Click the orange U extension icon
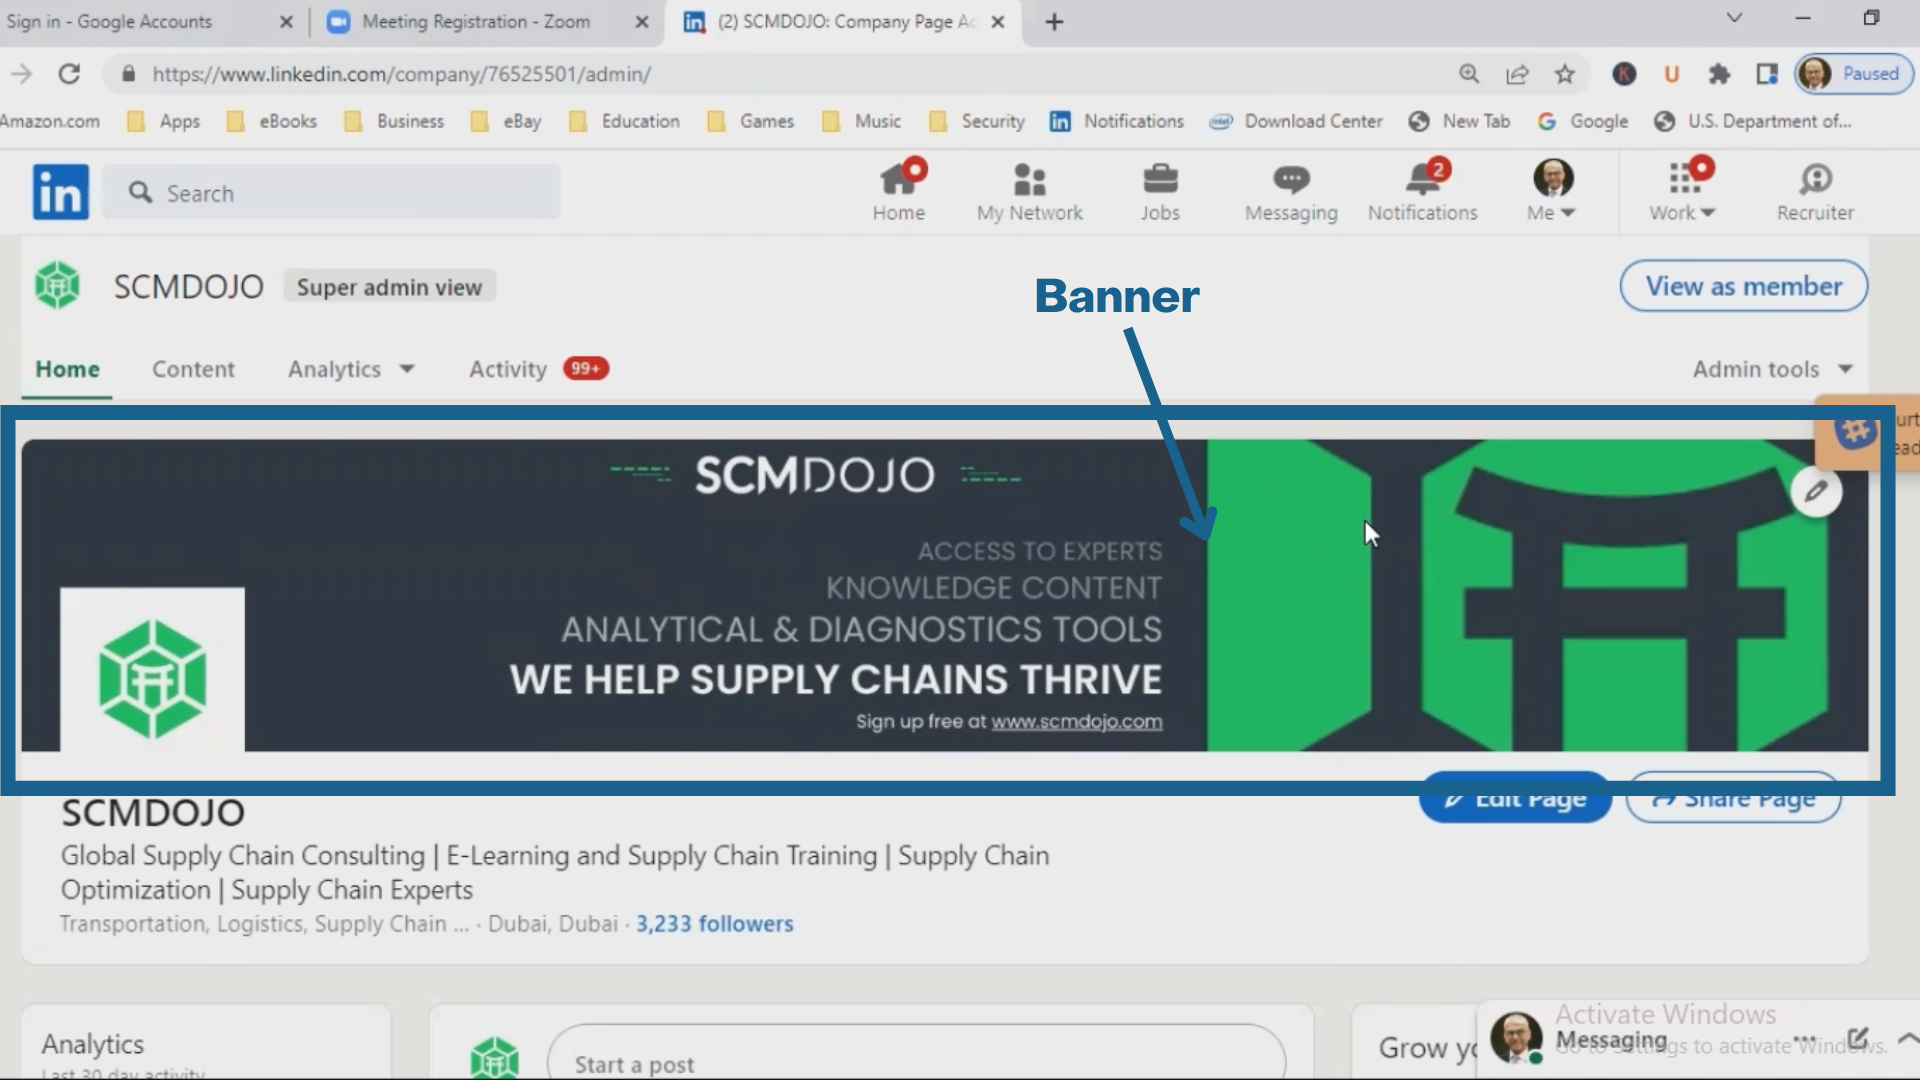 pos(1671,73)
